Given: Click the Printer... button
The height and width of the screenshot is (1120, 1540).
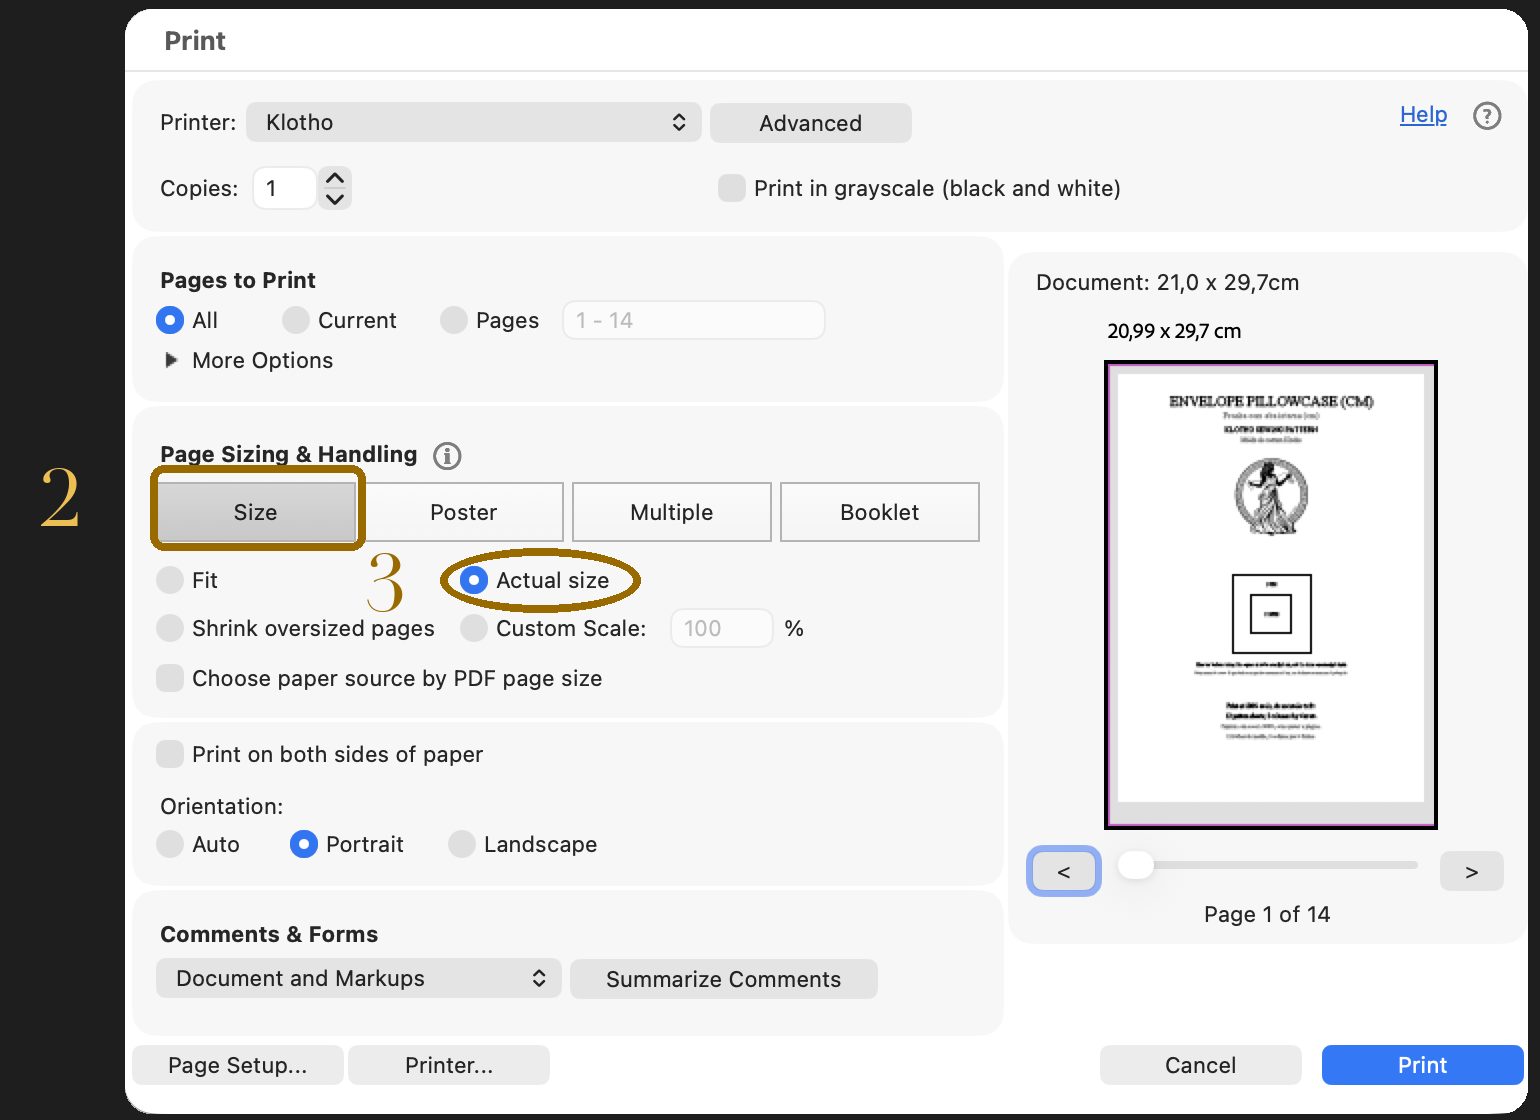Looking at the screenshot, I should tap(449, 1065).
